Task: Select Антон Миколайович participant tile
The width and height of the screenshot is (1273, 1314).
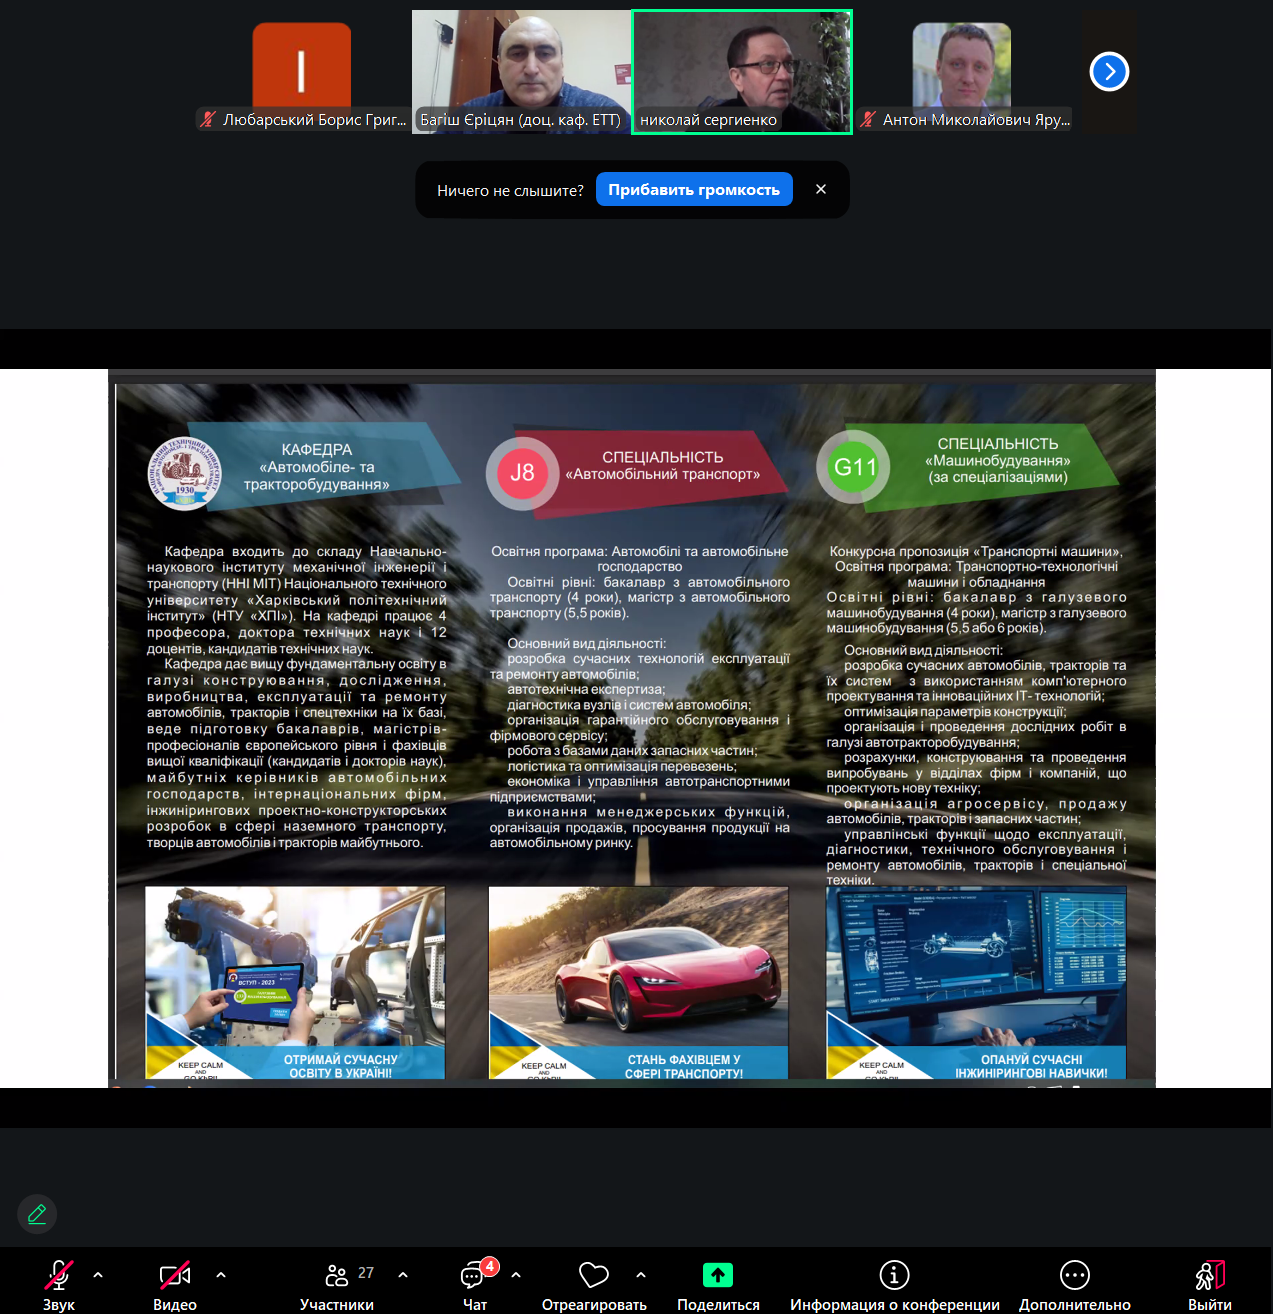Action: (x=963, y=72)
